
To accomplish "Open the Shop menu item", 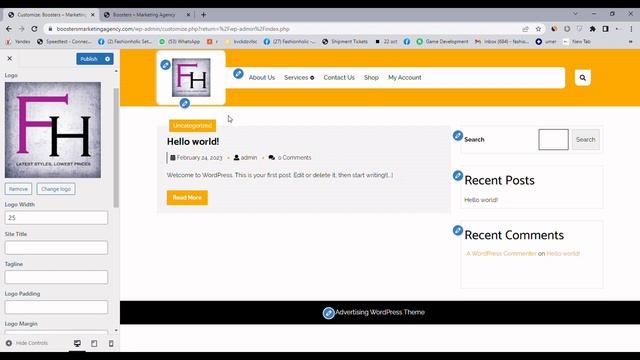I will 371,78.
